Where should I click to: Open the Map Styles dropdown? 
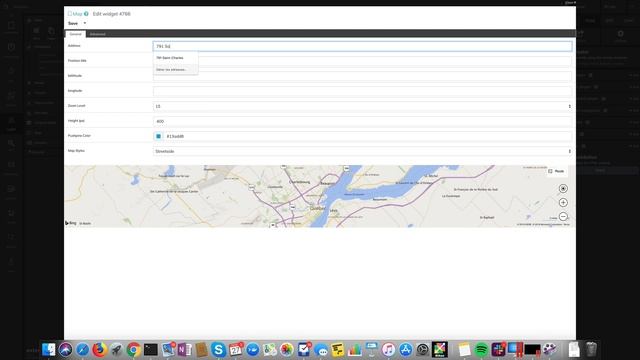tap(362, 151)
